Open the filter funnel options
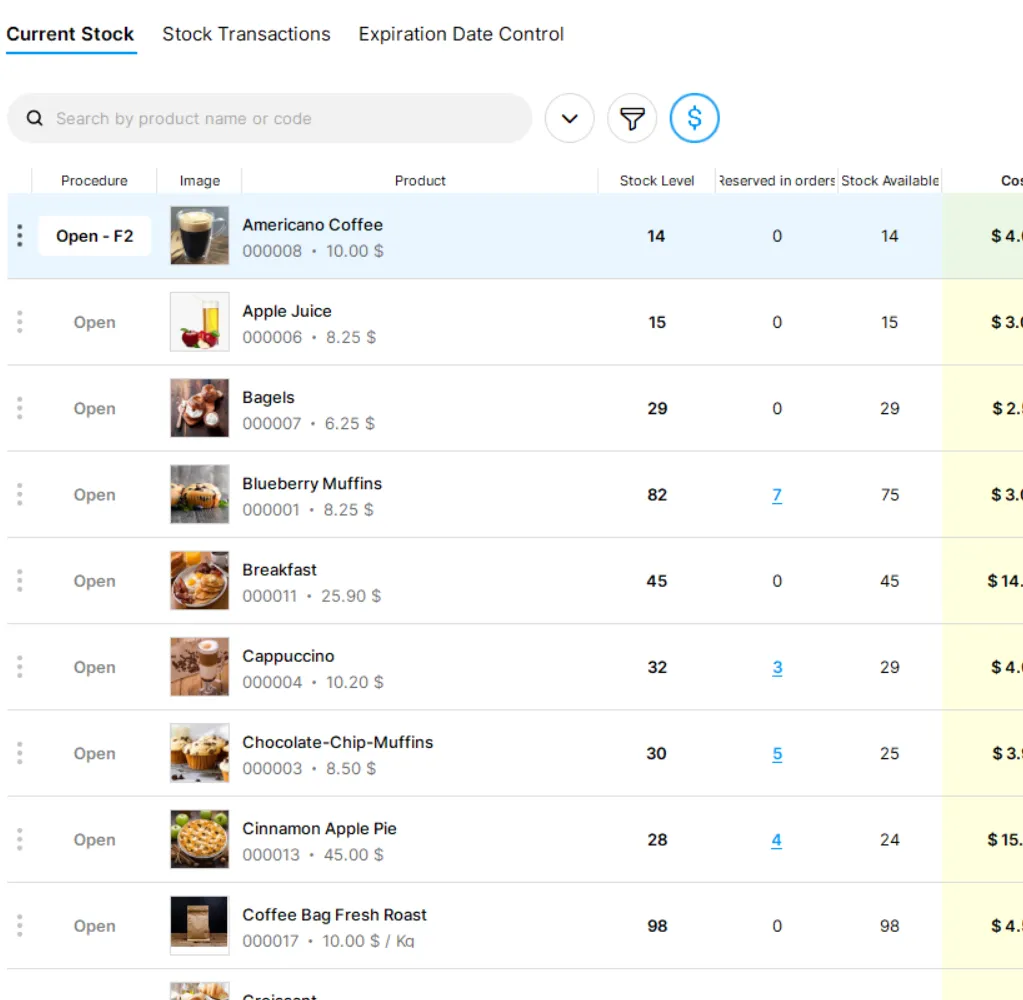Viewport: 1023px width, 1000px height. click(632, 119)
